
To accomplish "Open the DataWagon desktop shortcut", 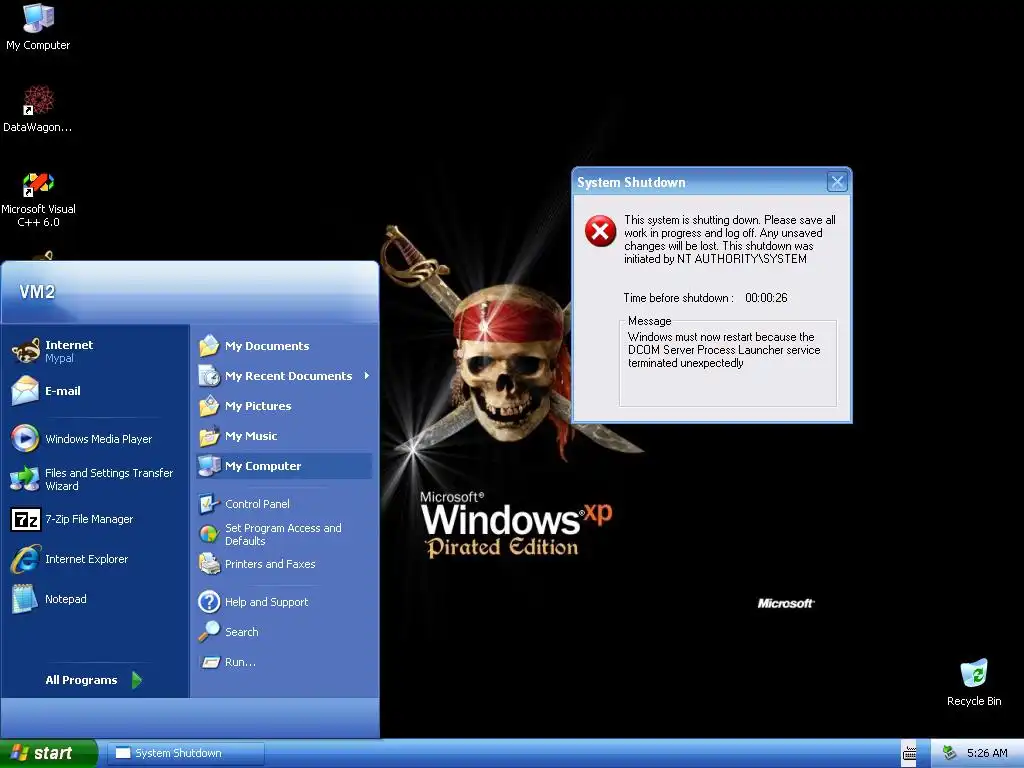I will pos(38,108).
